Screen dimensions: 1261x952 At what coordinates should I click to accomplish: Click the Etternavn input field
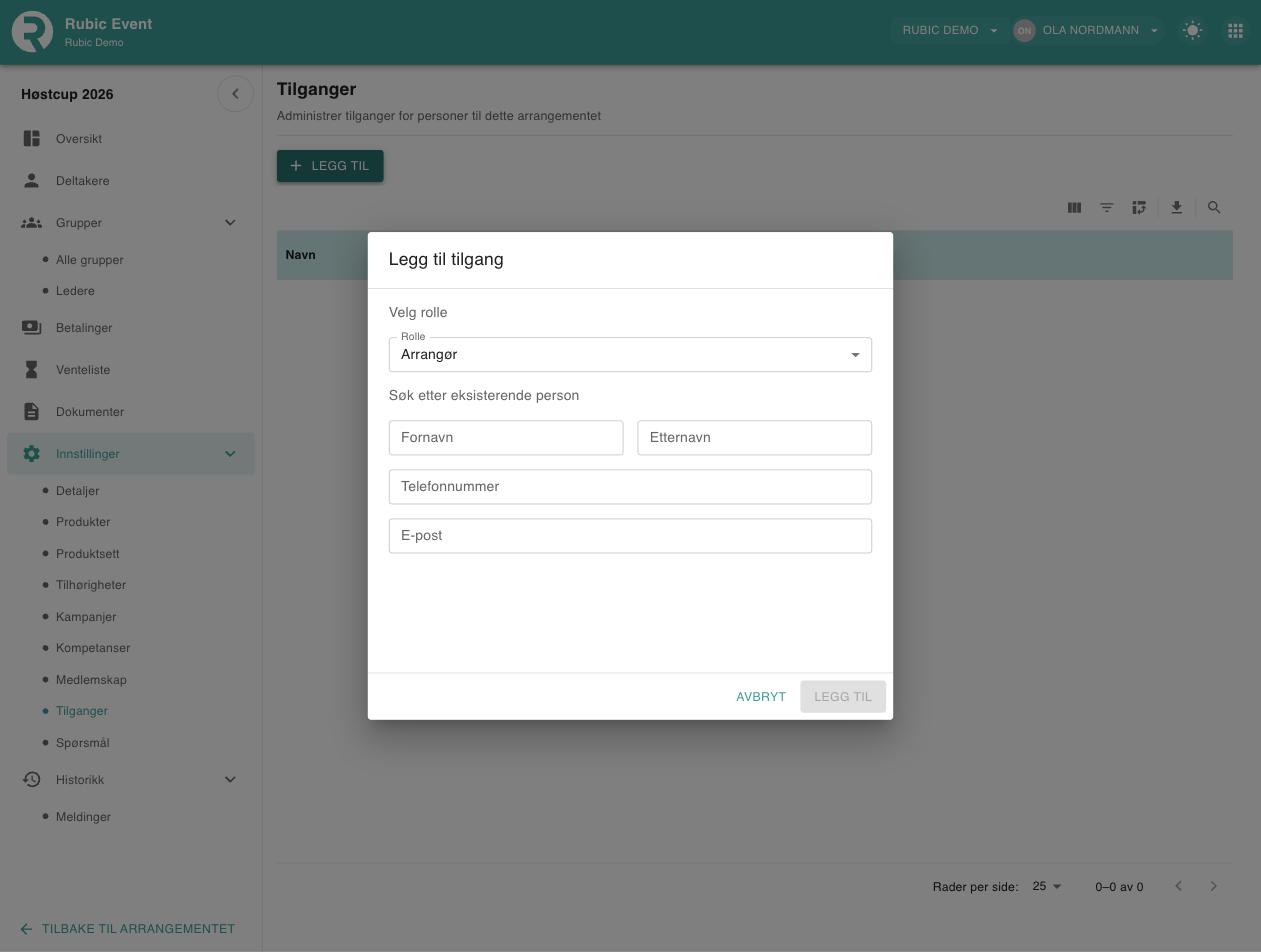pos(755,438)
